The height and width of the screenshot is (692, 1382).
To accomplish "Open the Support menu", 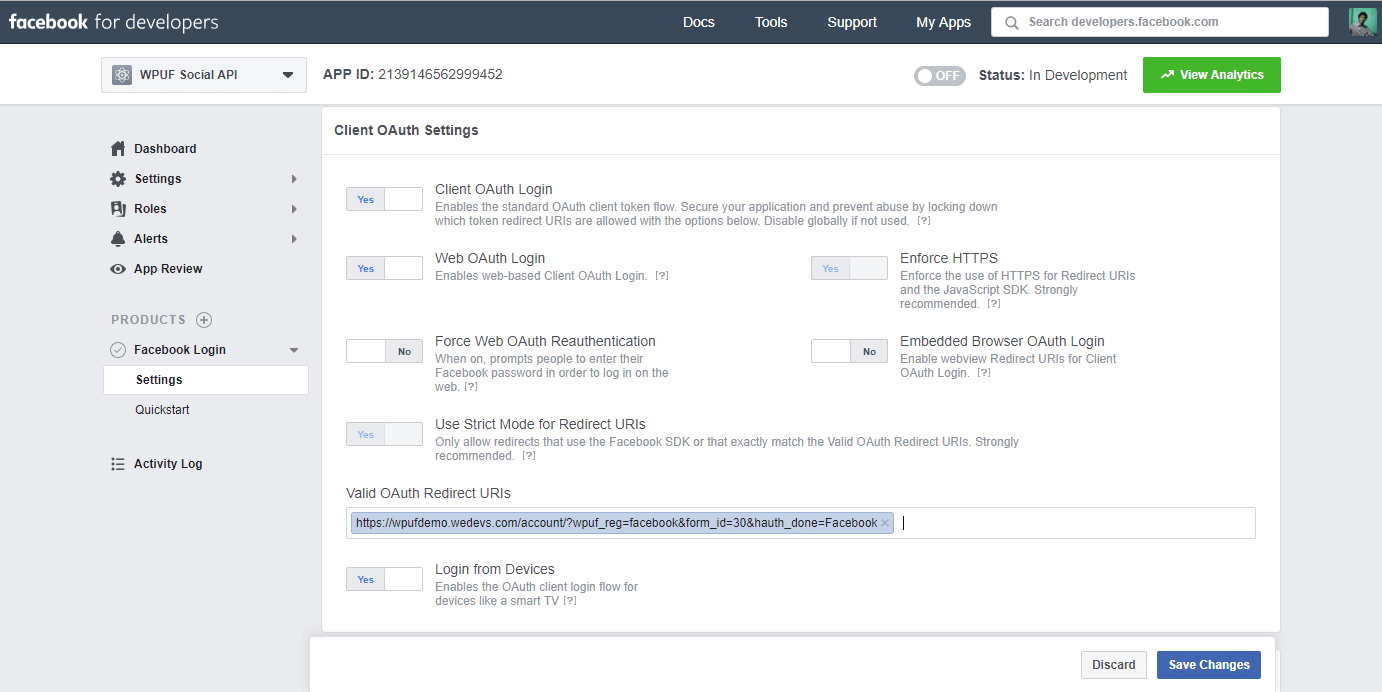I will (852, 22).
